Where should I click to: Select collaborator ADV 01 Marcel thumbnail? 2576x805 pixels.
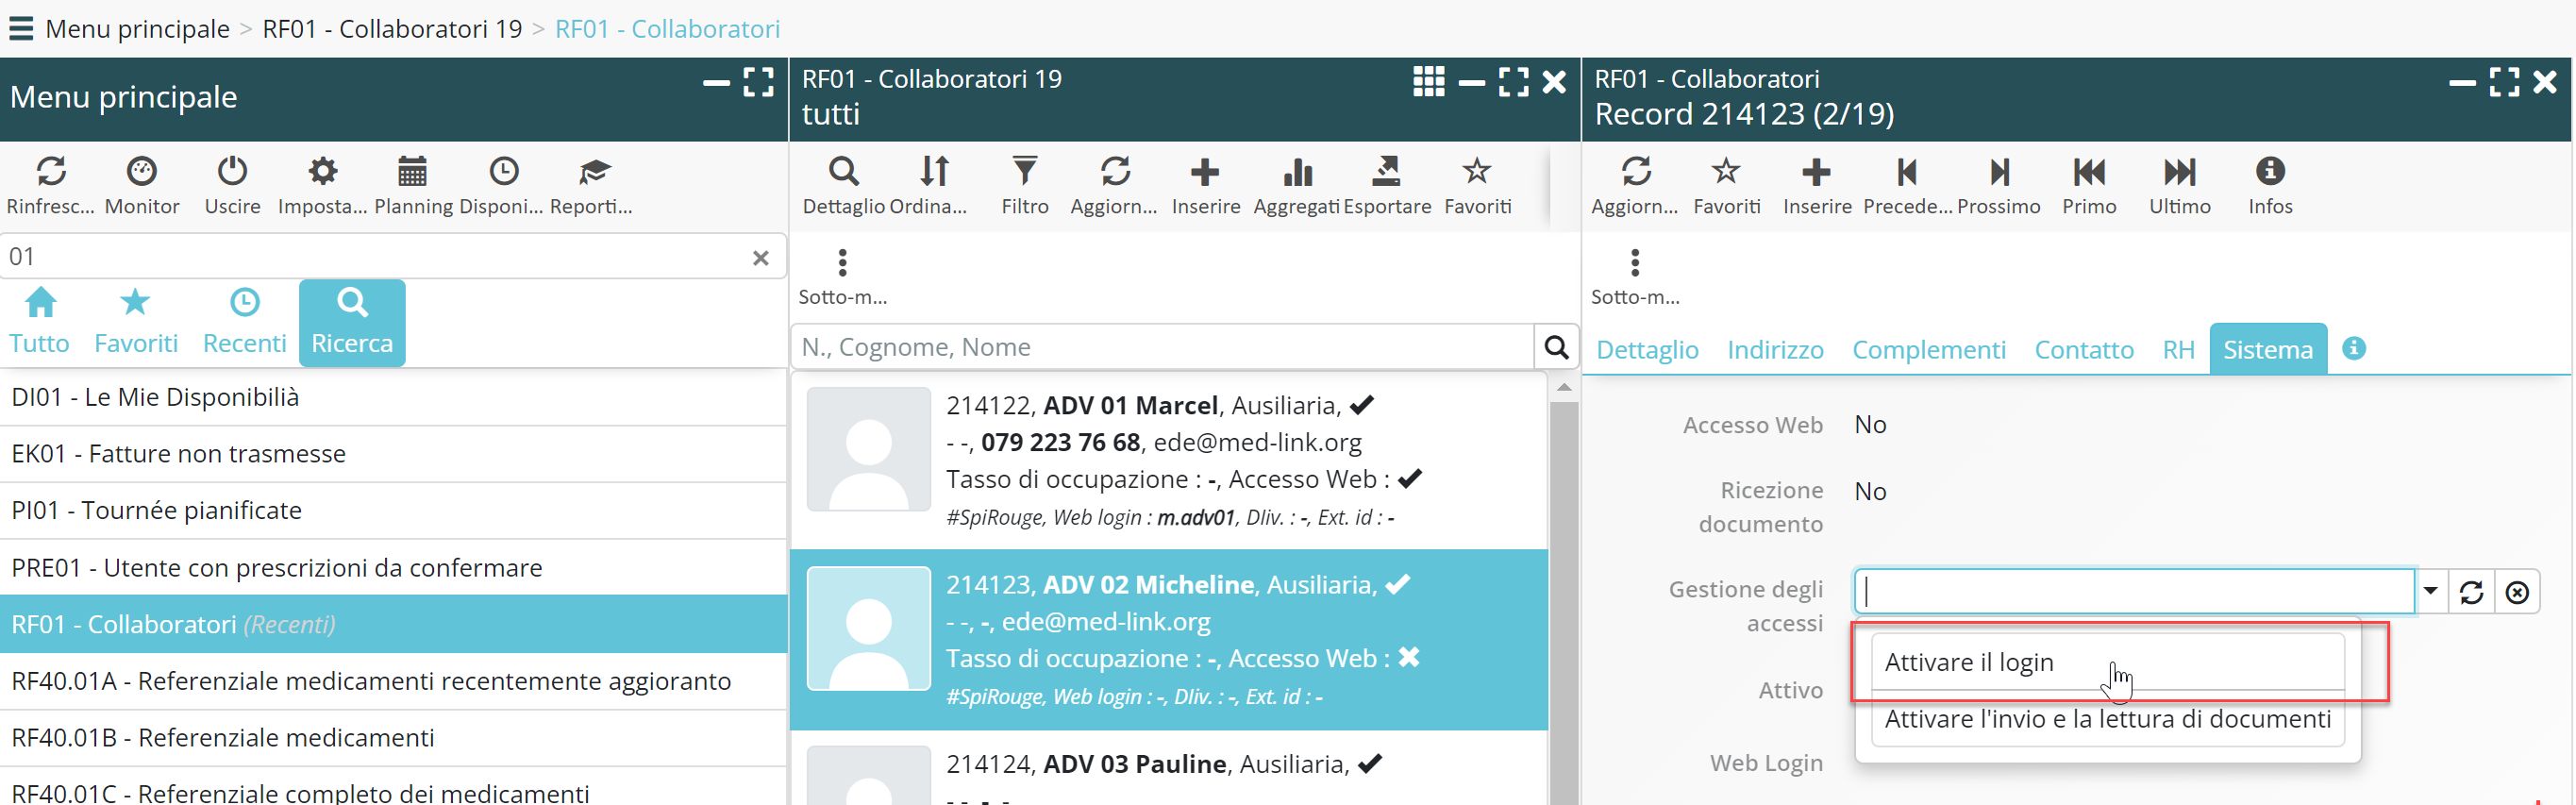[x=868, y=449]
